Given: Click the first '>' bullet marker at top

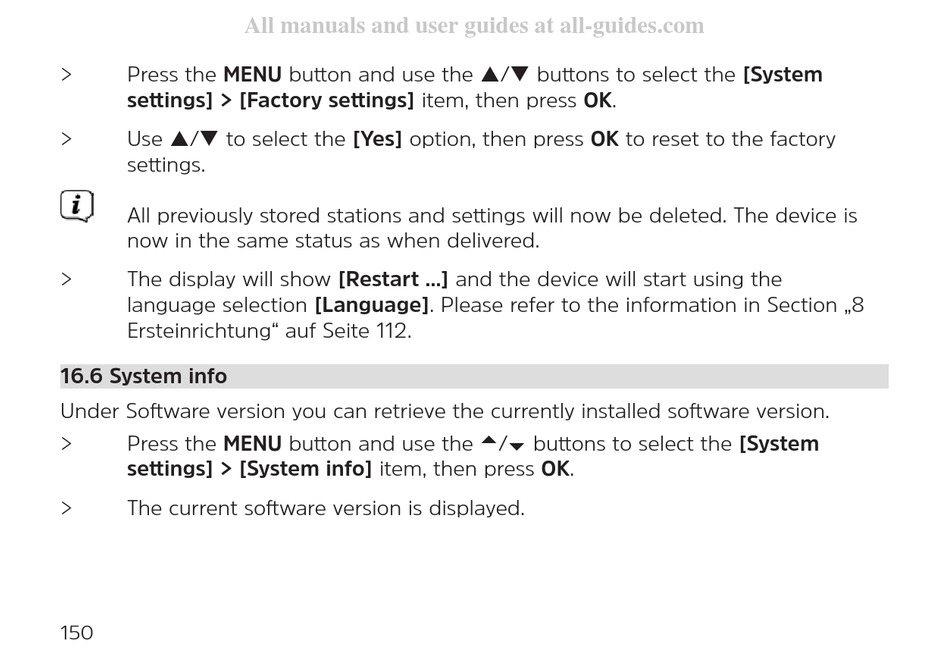Looking at the screenshot, I should point(67,74).
